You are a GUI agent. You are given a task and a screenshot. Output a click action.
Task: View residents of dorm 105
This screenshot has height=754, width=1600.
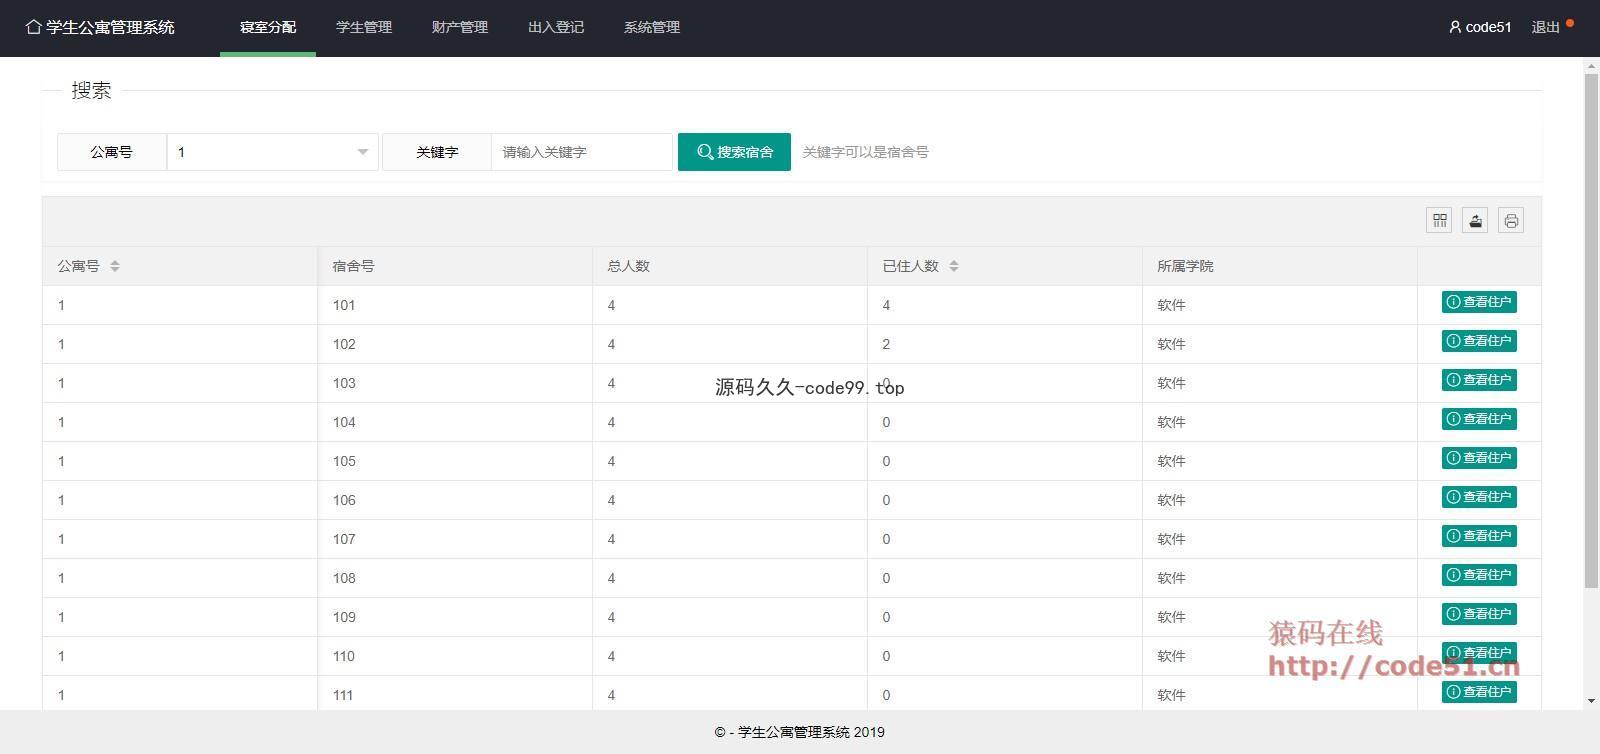1479,458
